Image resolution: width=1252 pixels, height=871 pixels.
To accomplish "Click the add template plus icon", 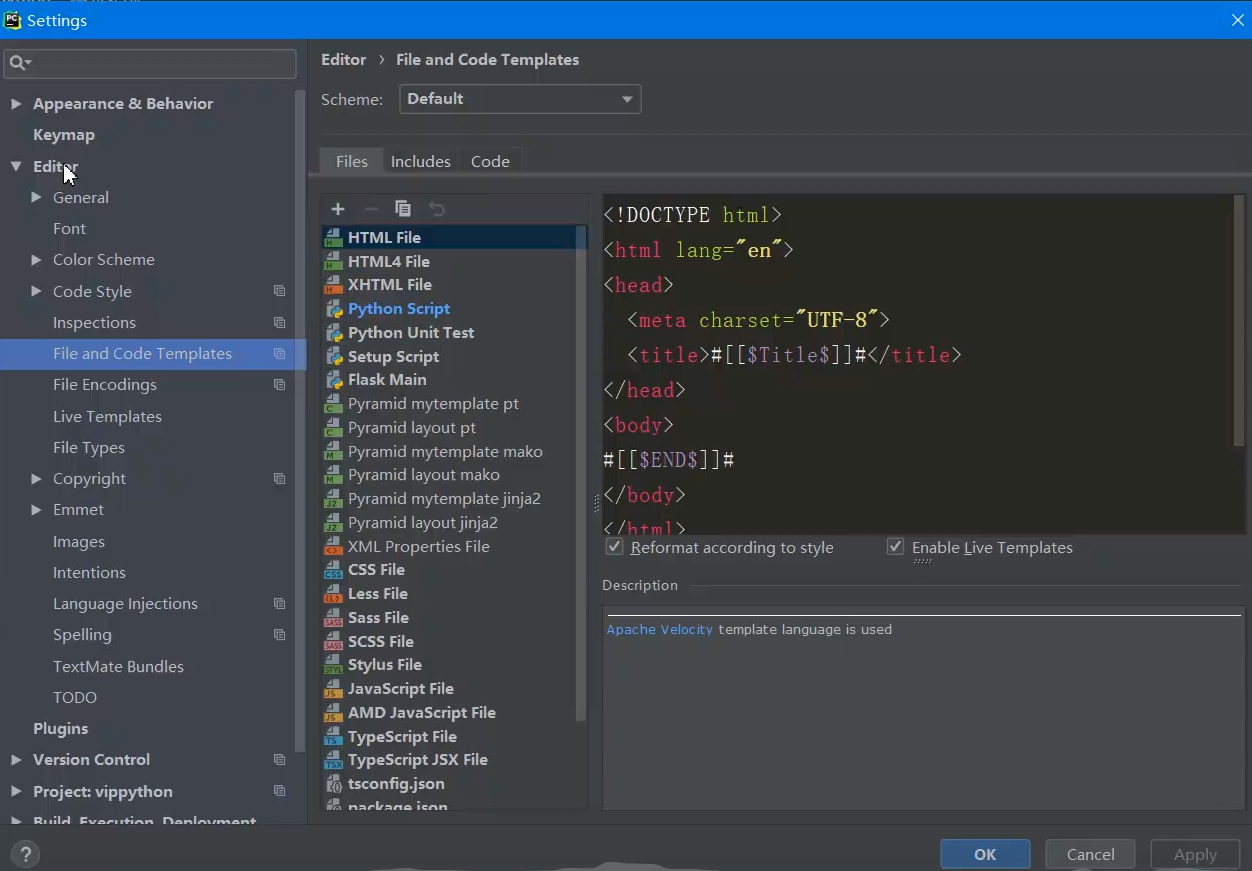I will [338, 209].
